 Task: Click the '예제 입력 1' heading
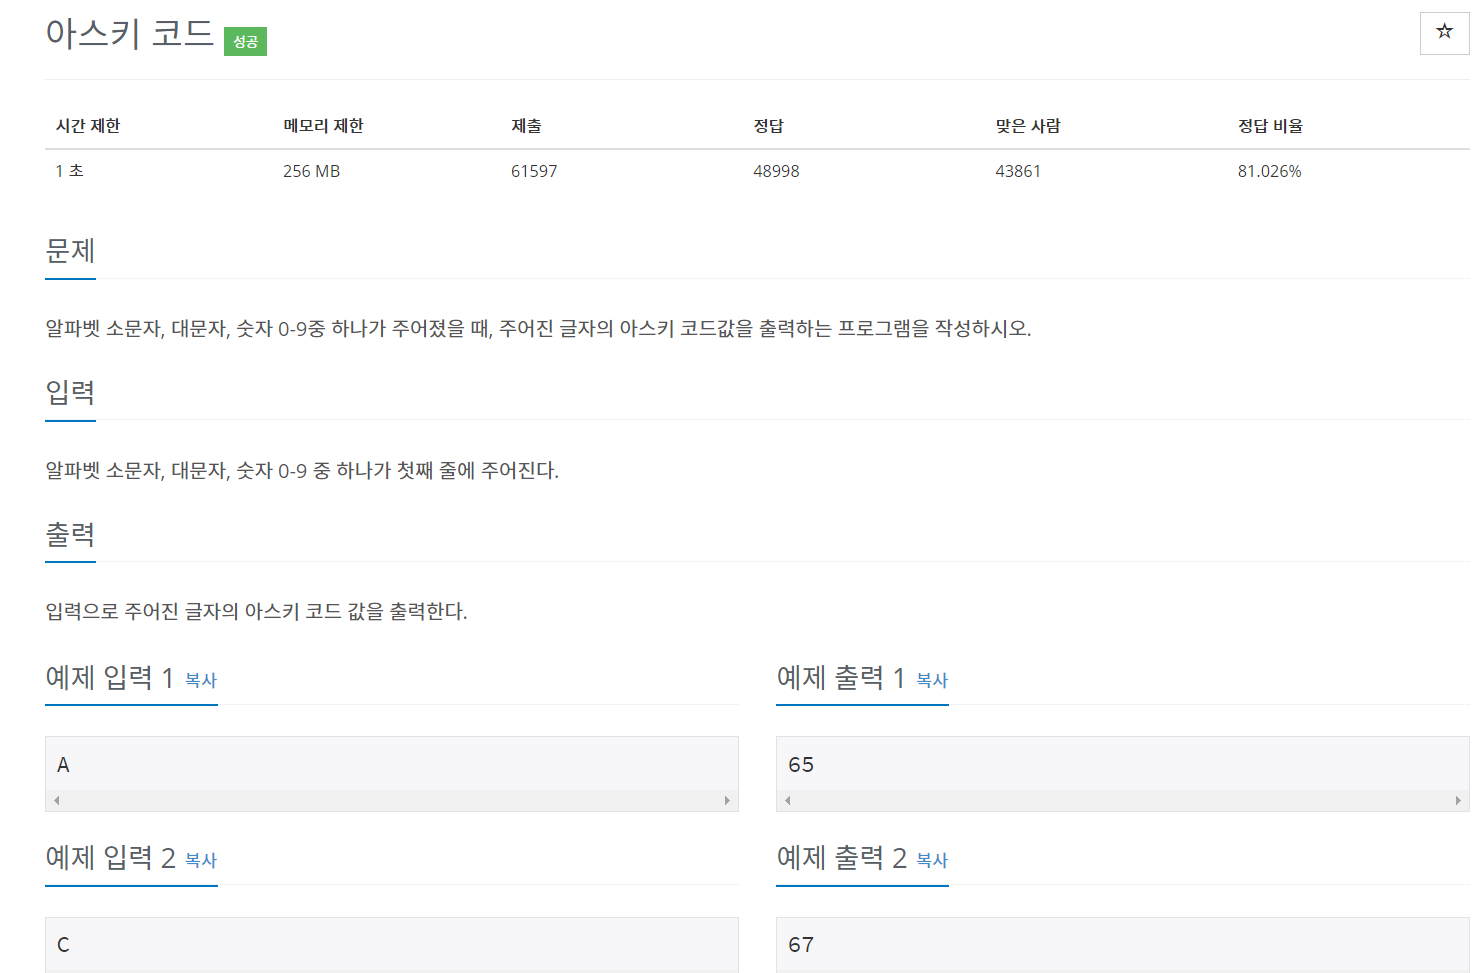point(110,678)
